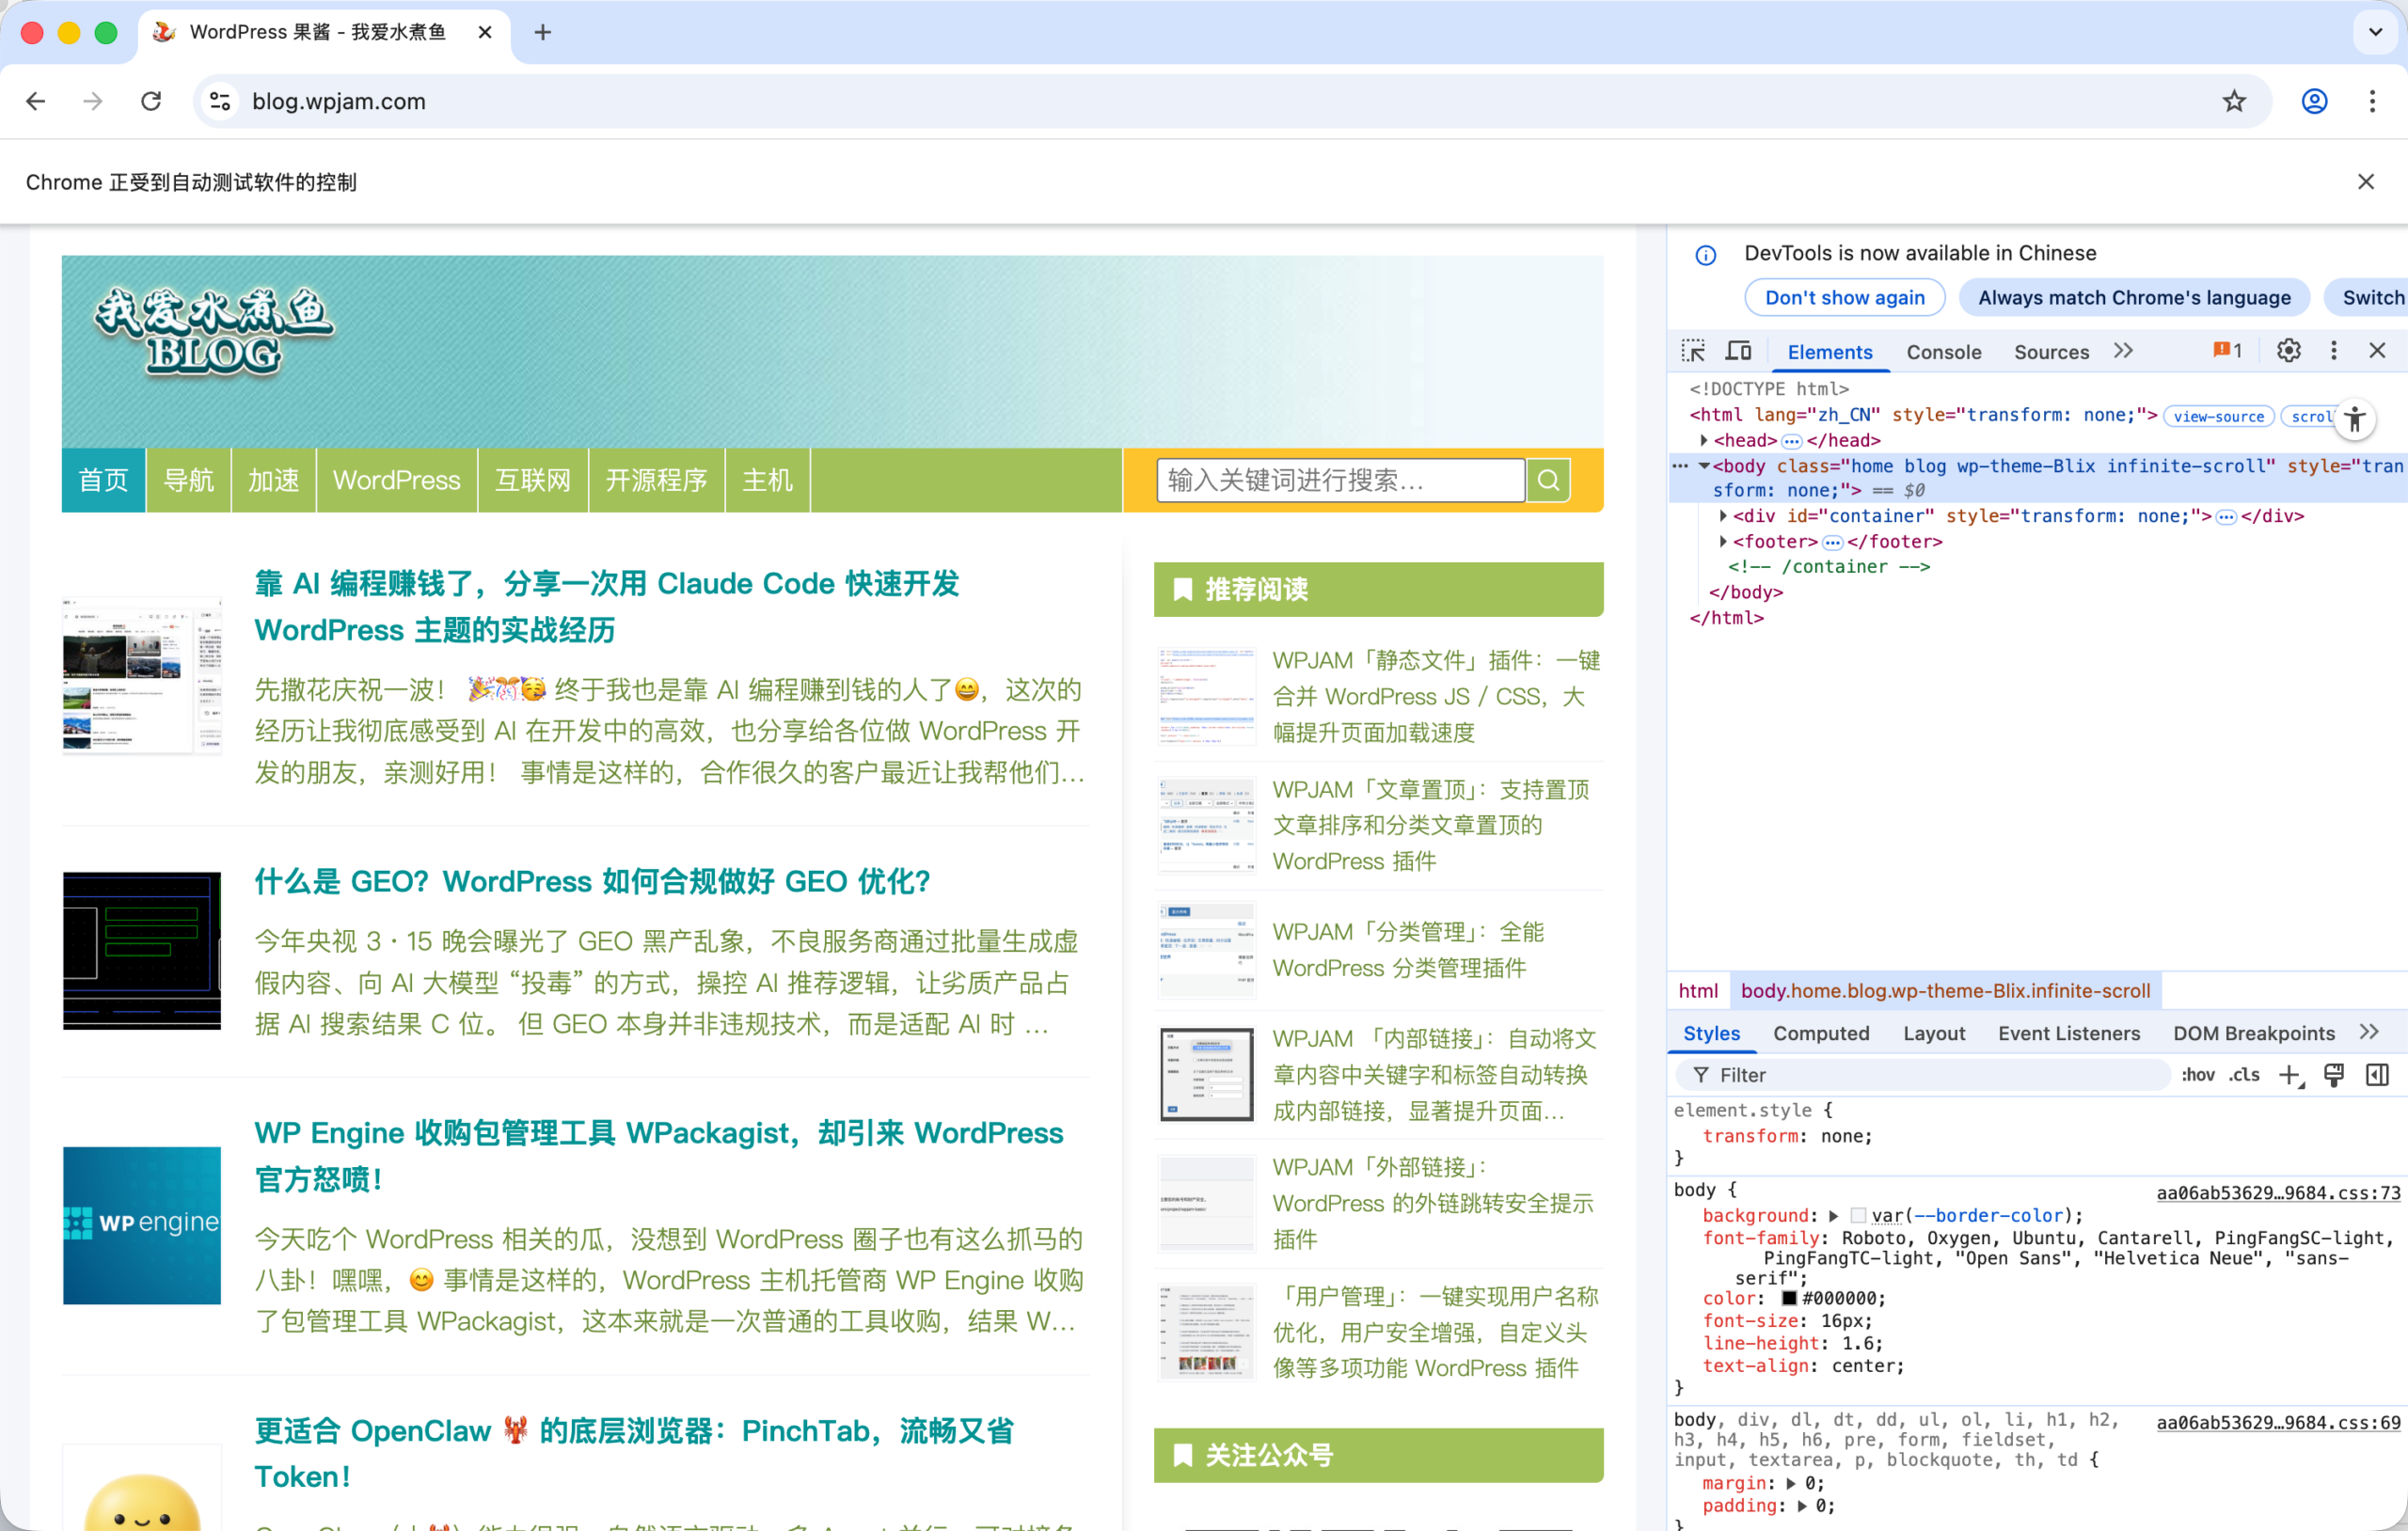Expand the div container node
The width and height of the screenshot is (2408, 1531).
(x=1723, y=516)
